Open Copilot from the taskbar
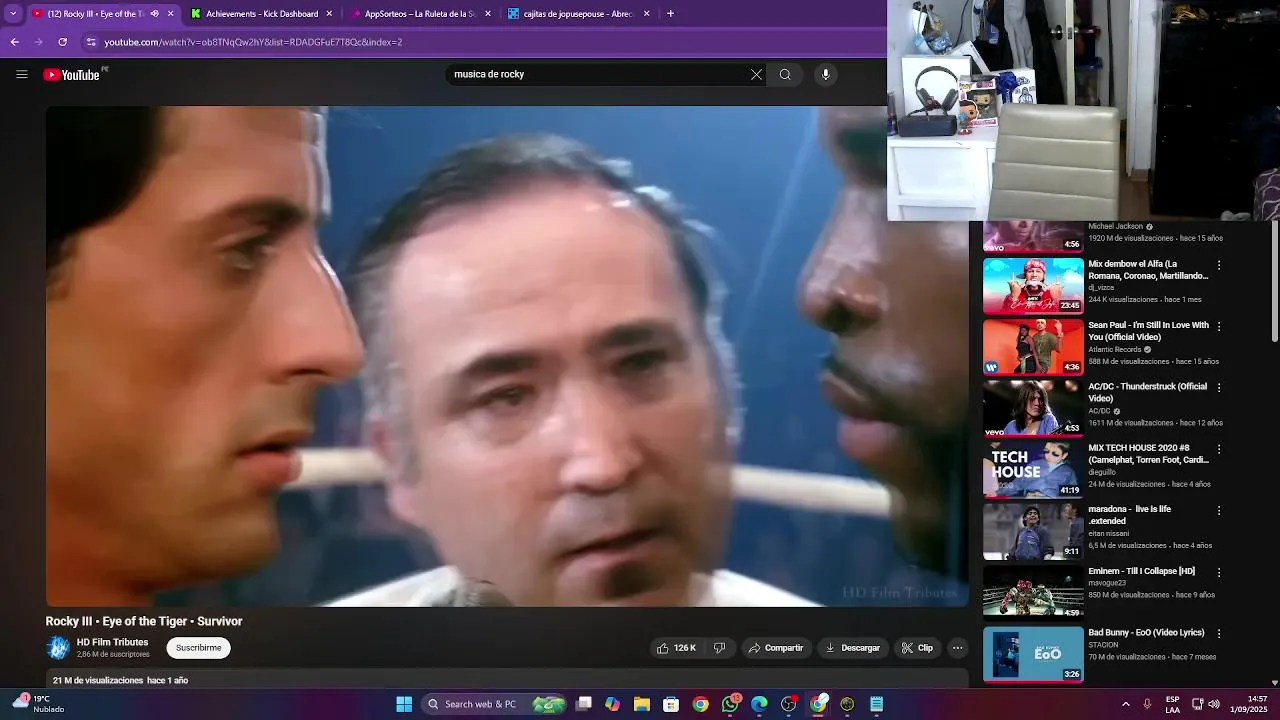The width and height of the screenshot is (1280, 720). coord(613,704)
